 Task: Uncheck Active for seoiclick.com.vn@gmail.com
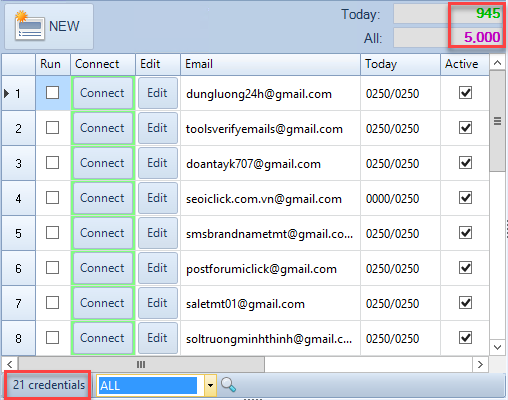pos(465,198)
